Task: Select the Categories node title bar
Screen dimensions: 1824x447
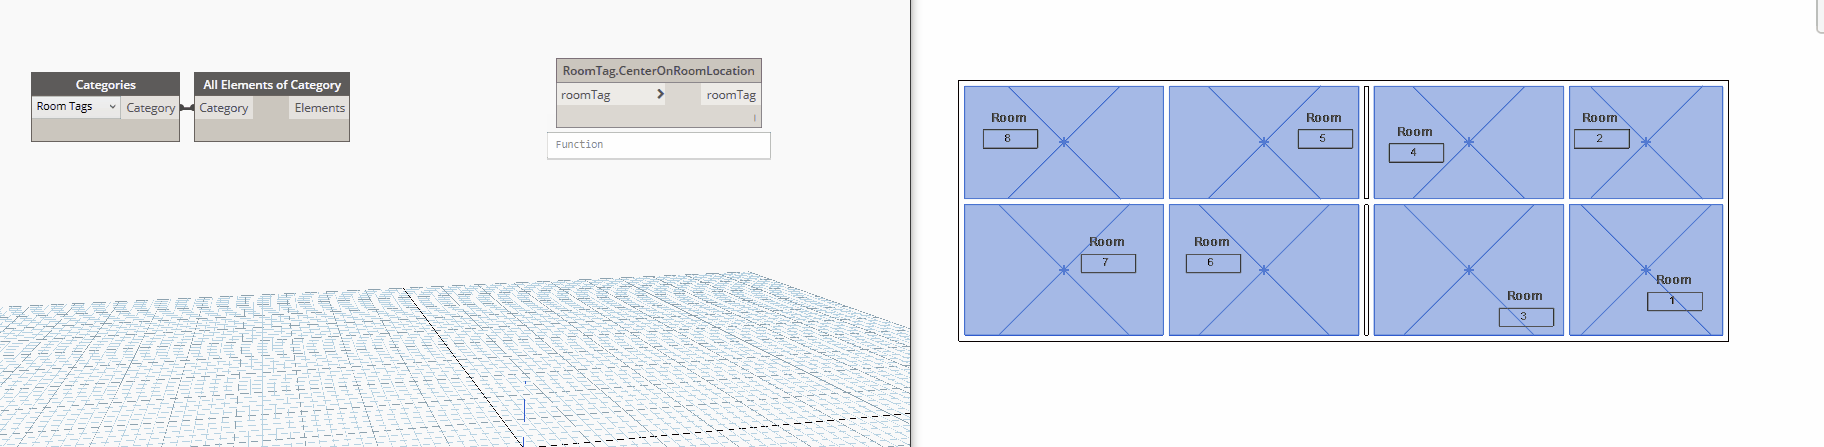Action: click(x=105, y=85)
